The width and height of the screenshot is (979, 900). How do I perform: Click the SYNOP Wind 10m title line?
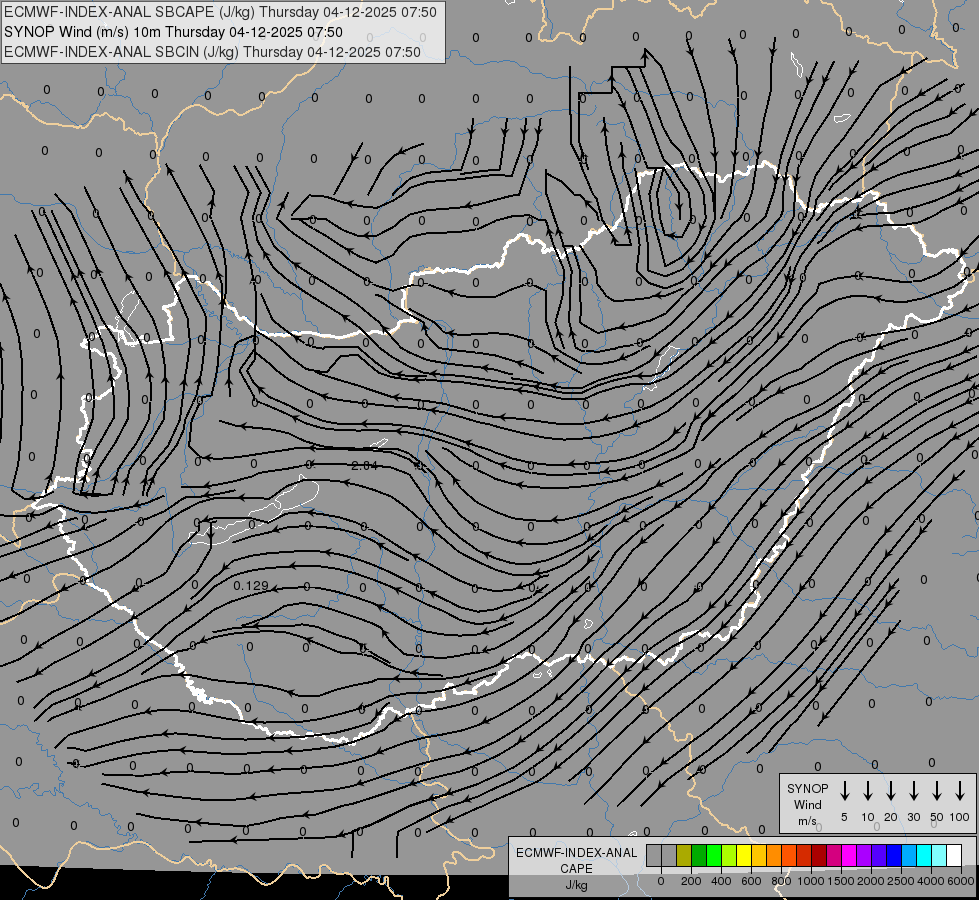coord(174,32)
